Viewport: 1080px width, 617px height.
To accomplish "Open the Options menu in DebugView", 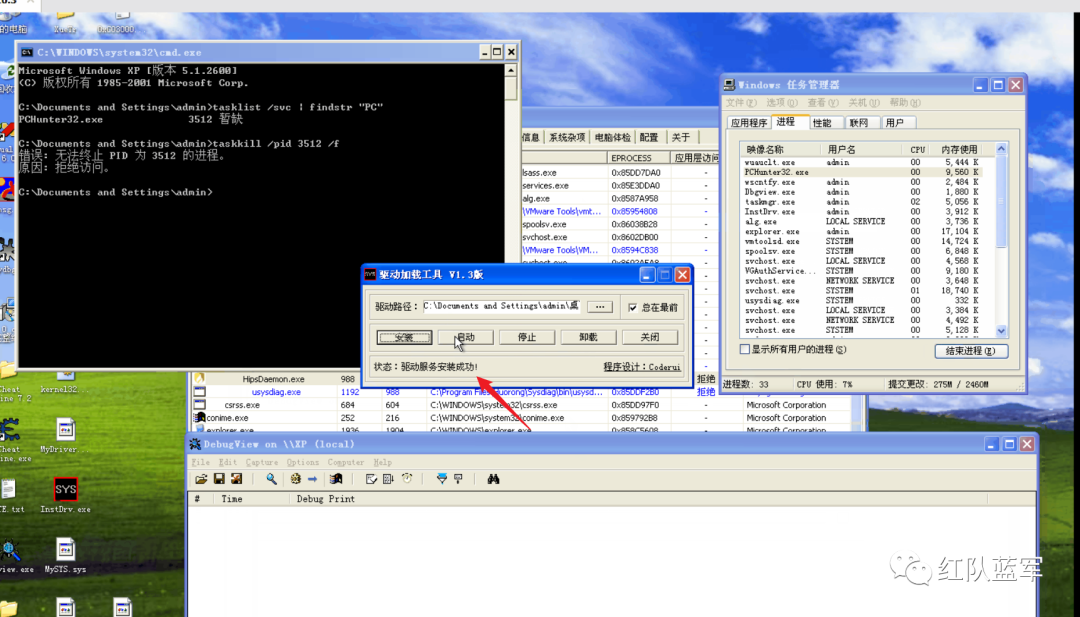I will [x=302, y=462].
